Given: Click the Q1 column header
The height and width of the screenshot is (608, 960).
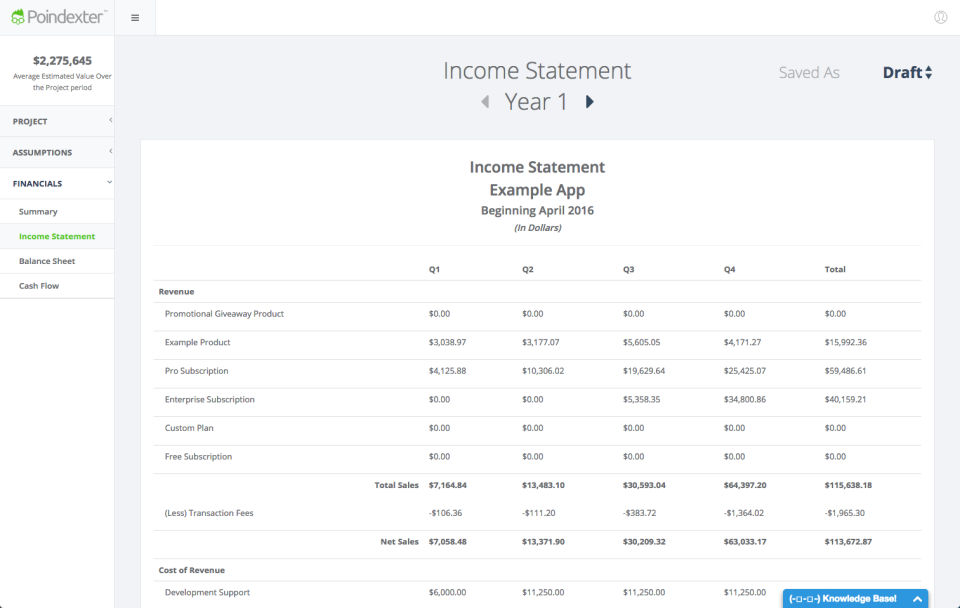Looking at the screenshot, I should 434,269.
